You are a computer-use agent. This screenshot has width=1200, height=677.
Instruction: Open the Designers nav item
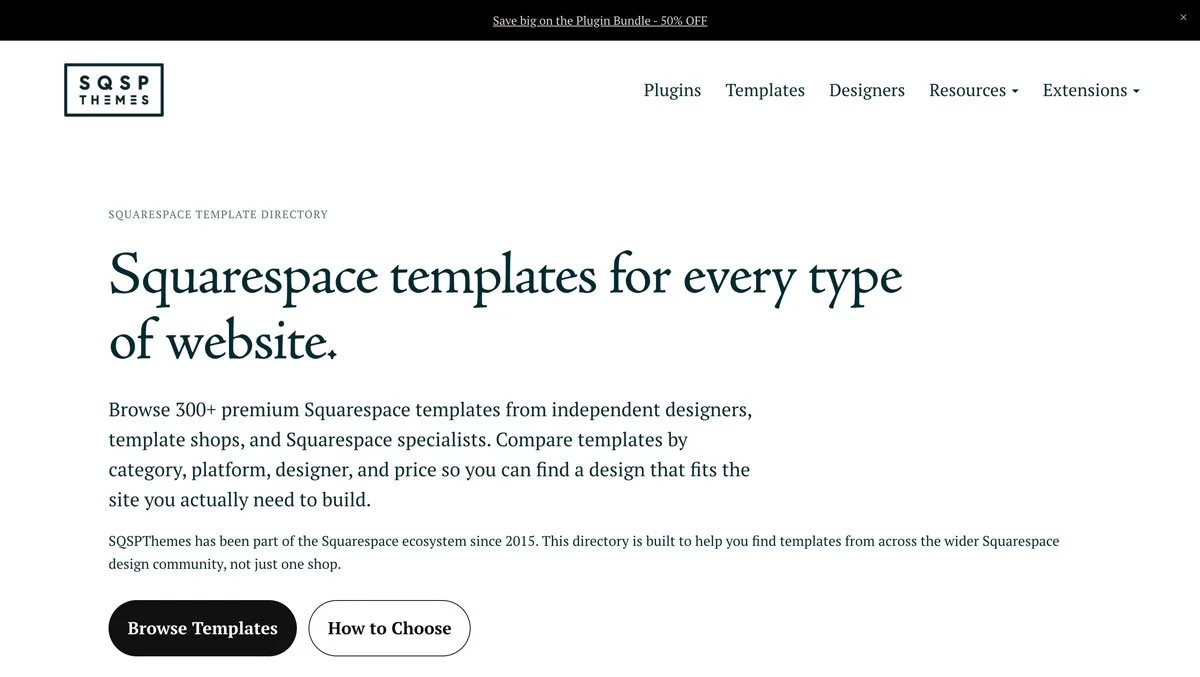pos(867,90)
